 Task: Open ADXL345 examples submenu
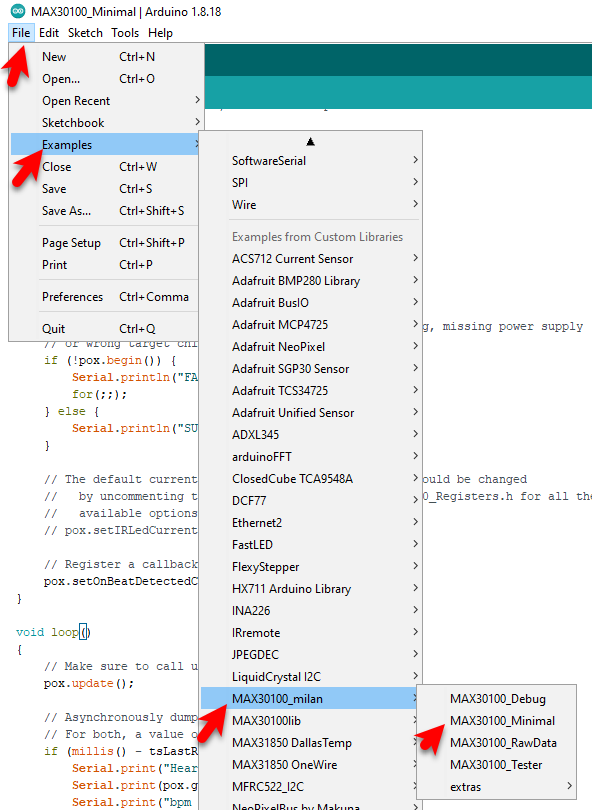pyautogui.click(x=310, y=435)
